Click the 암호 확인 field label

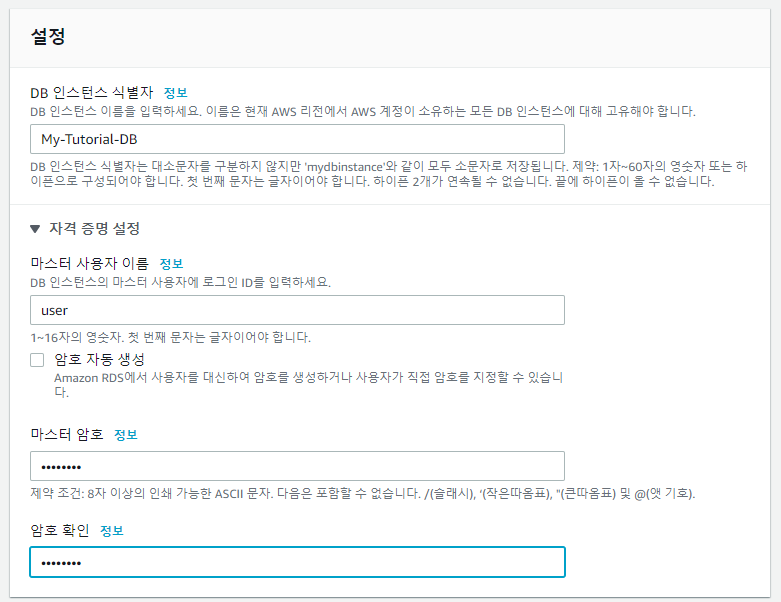(60, 531)
